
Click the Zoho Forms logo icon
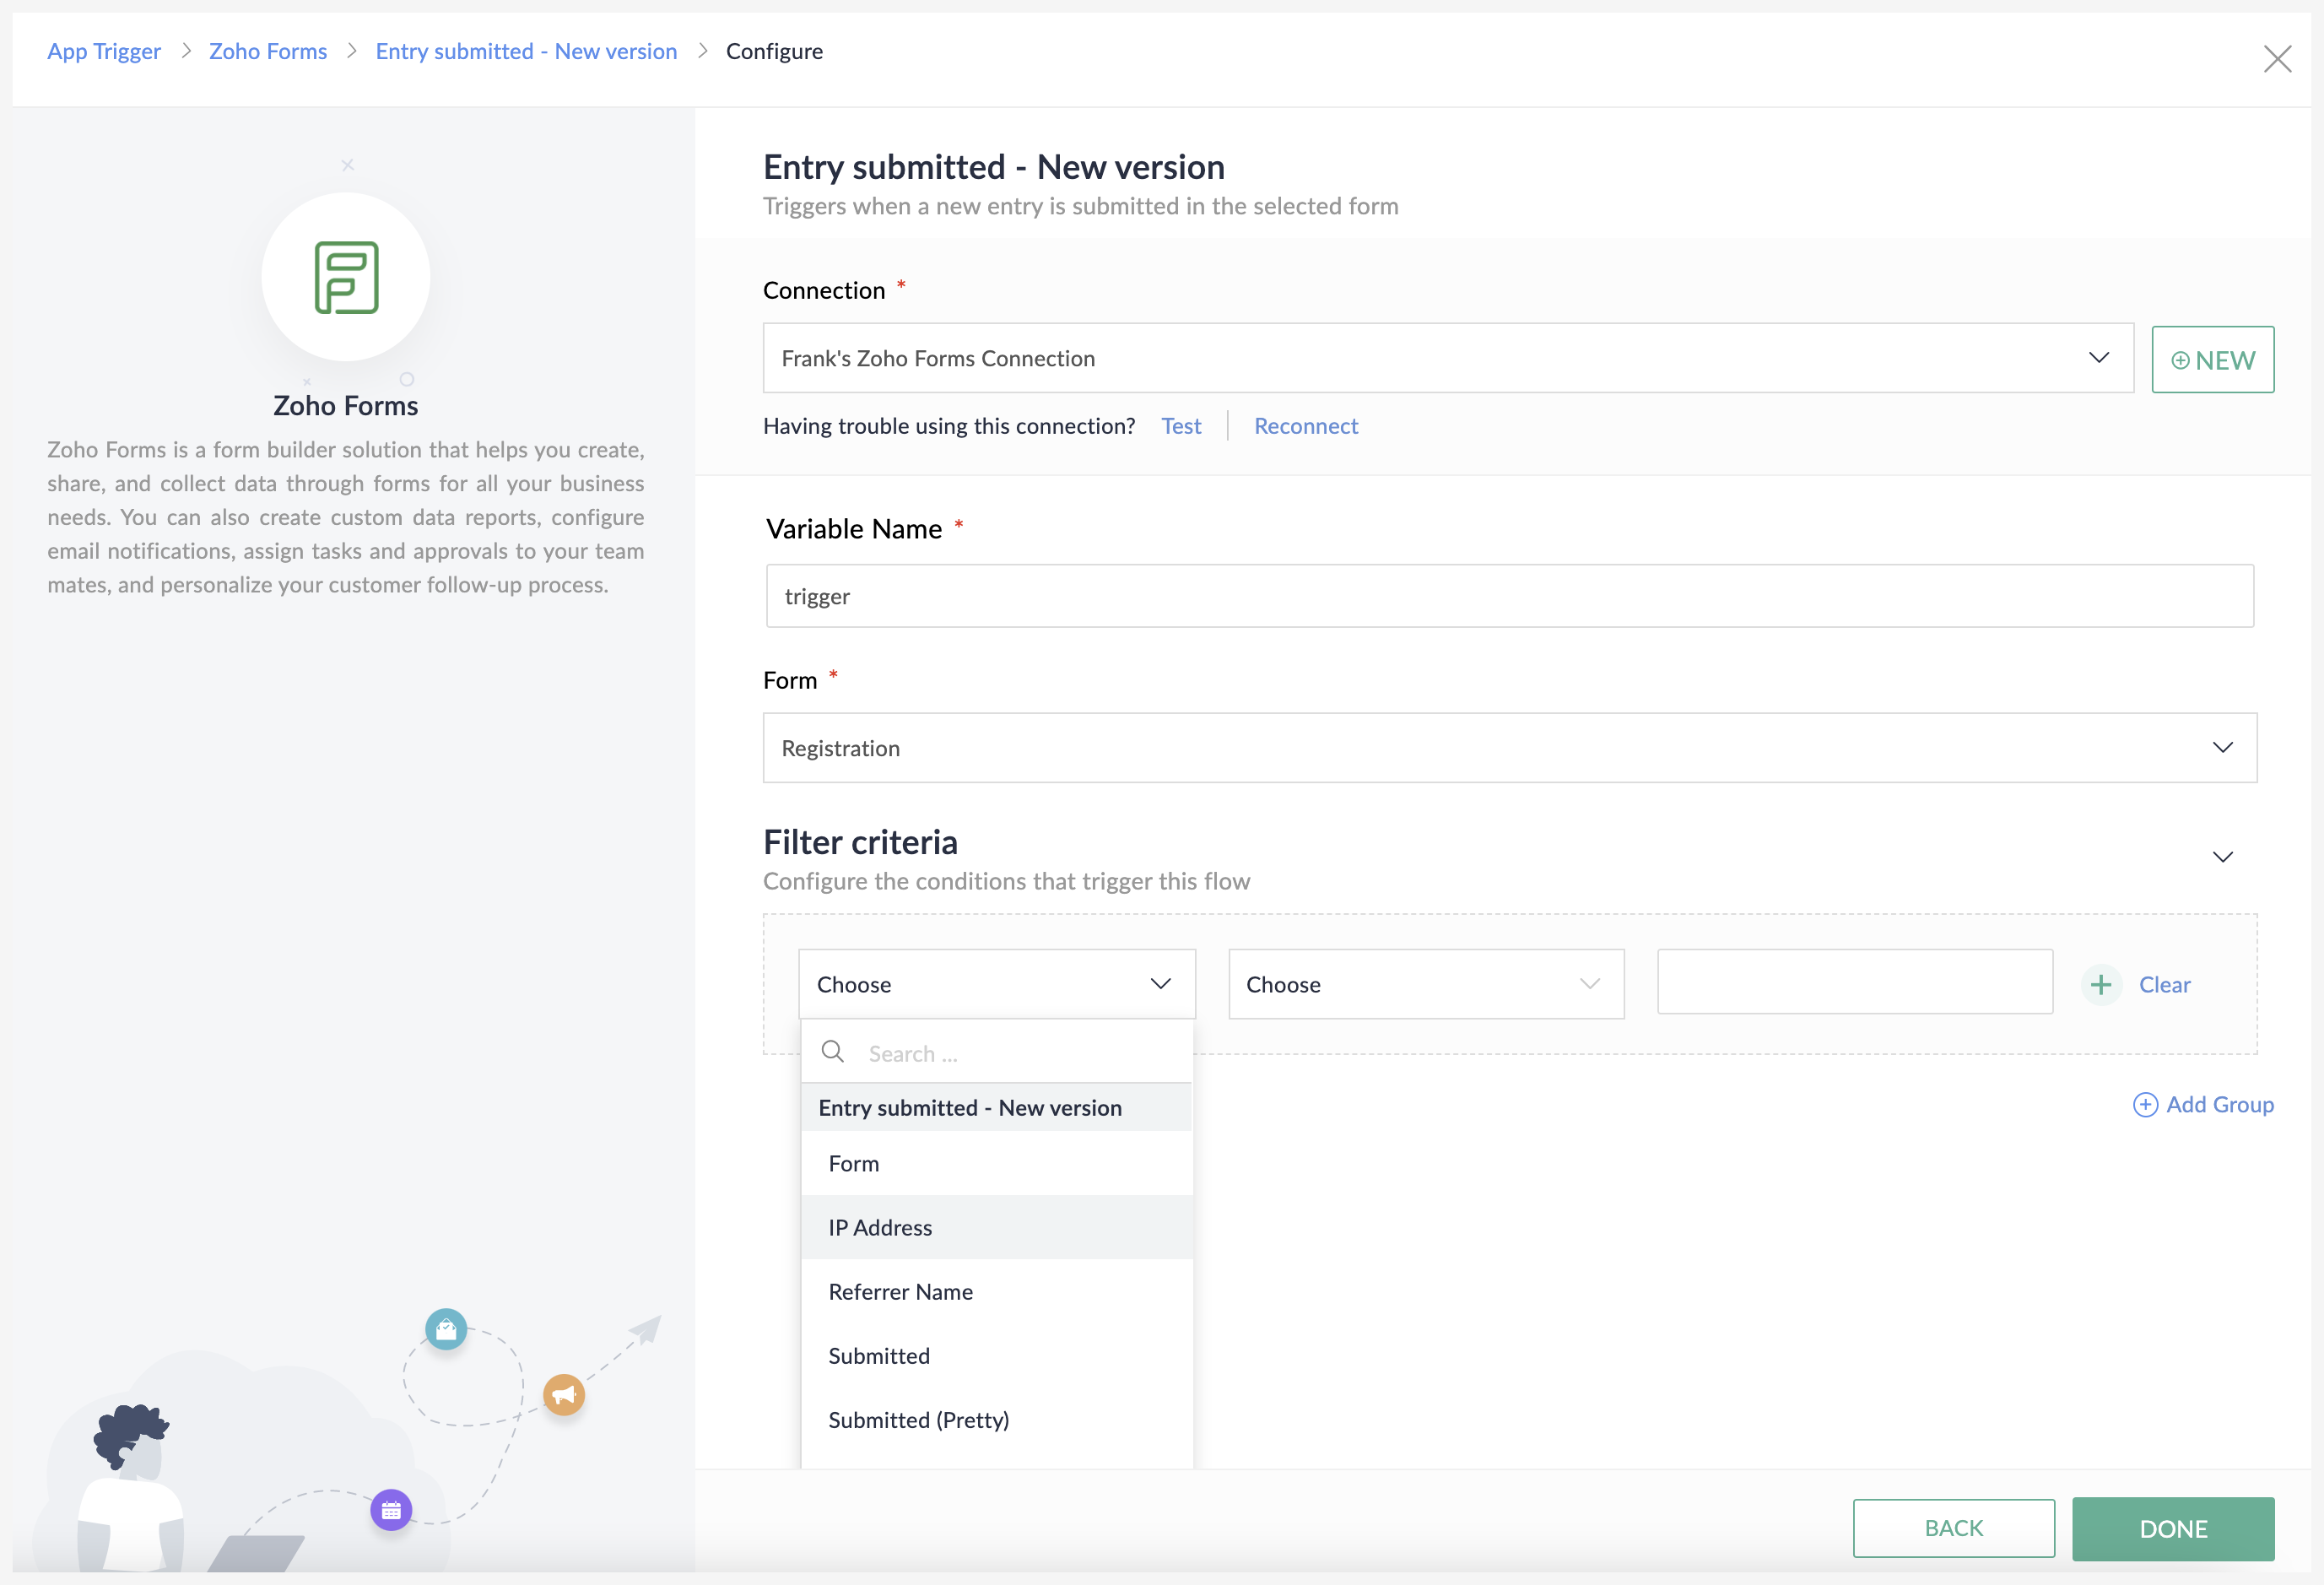[346, 277]
